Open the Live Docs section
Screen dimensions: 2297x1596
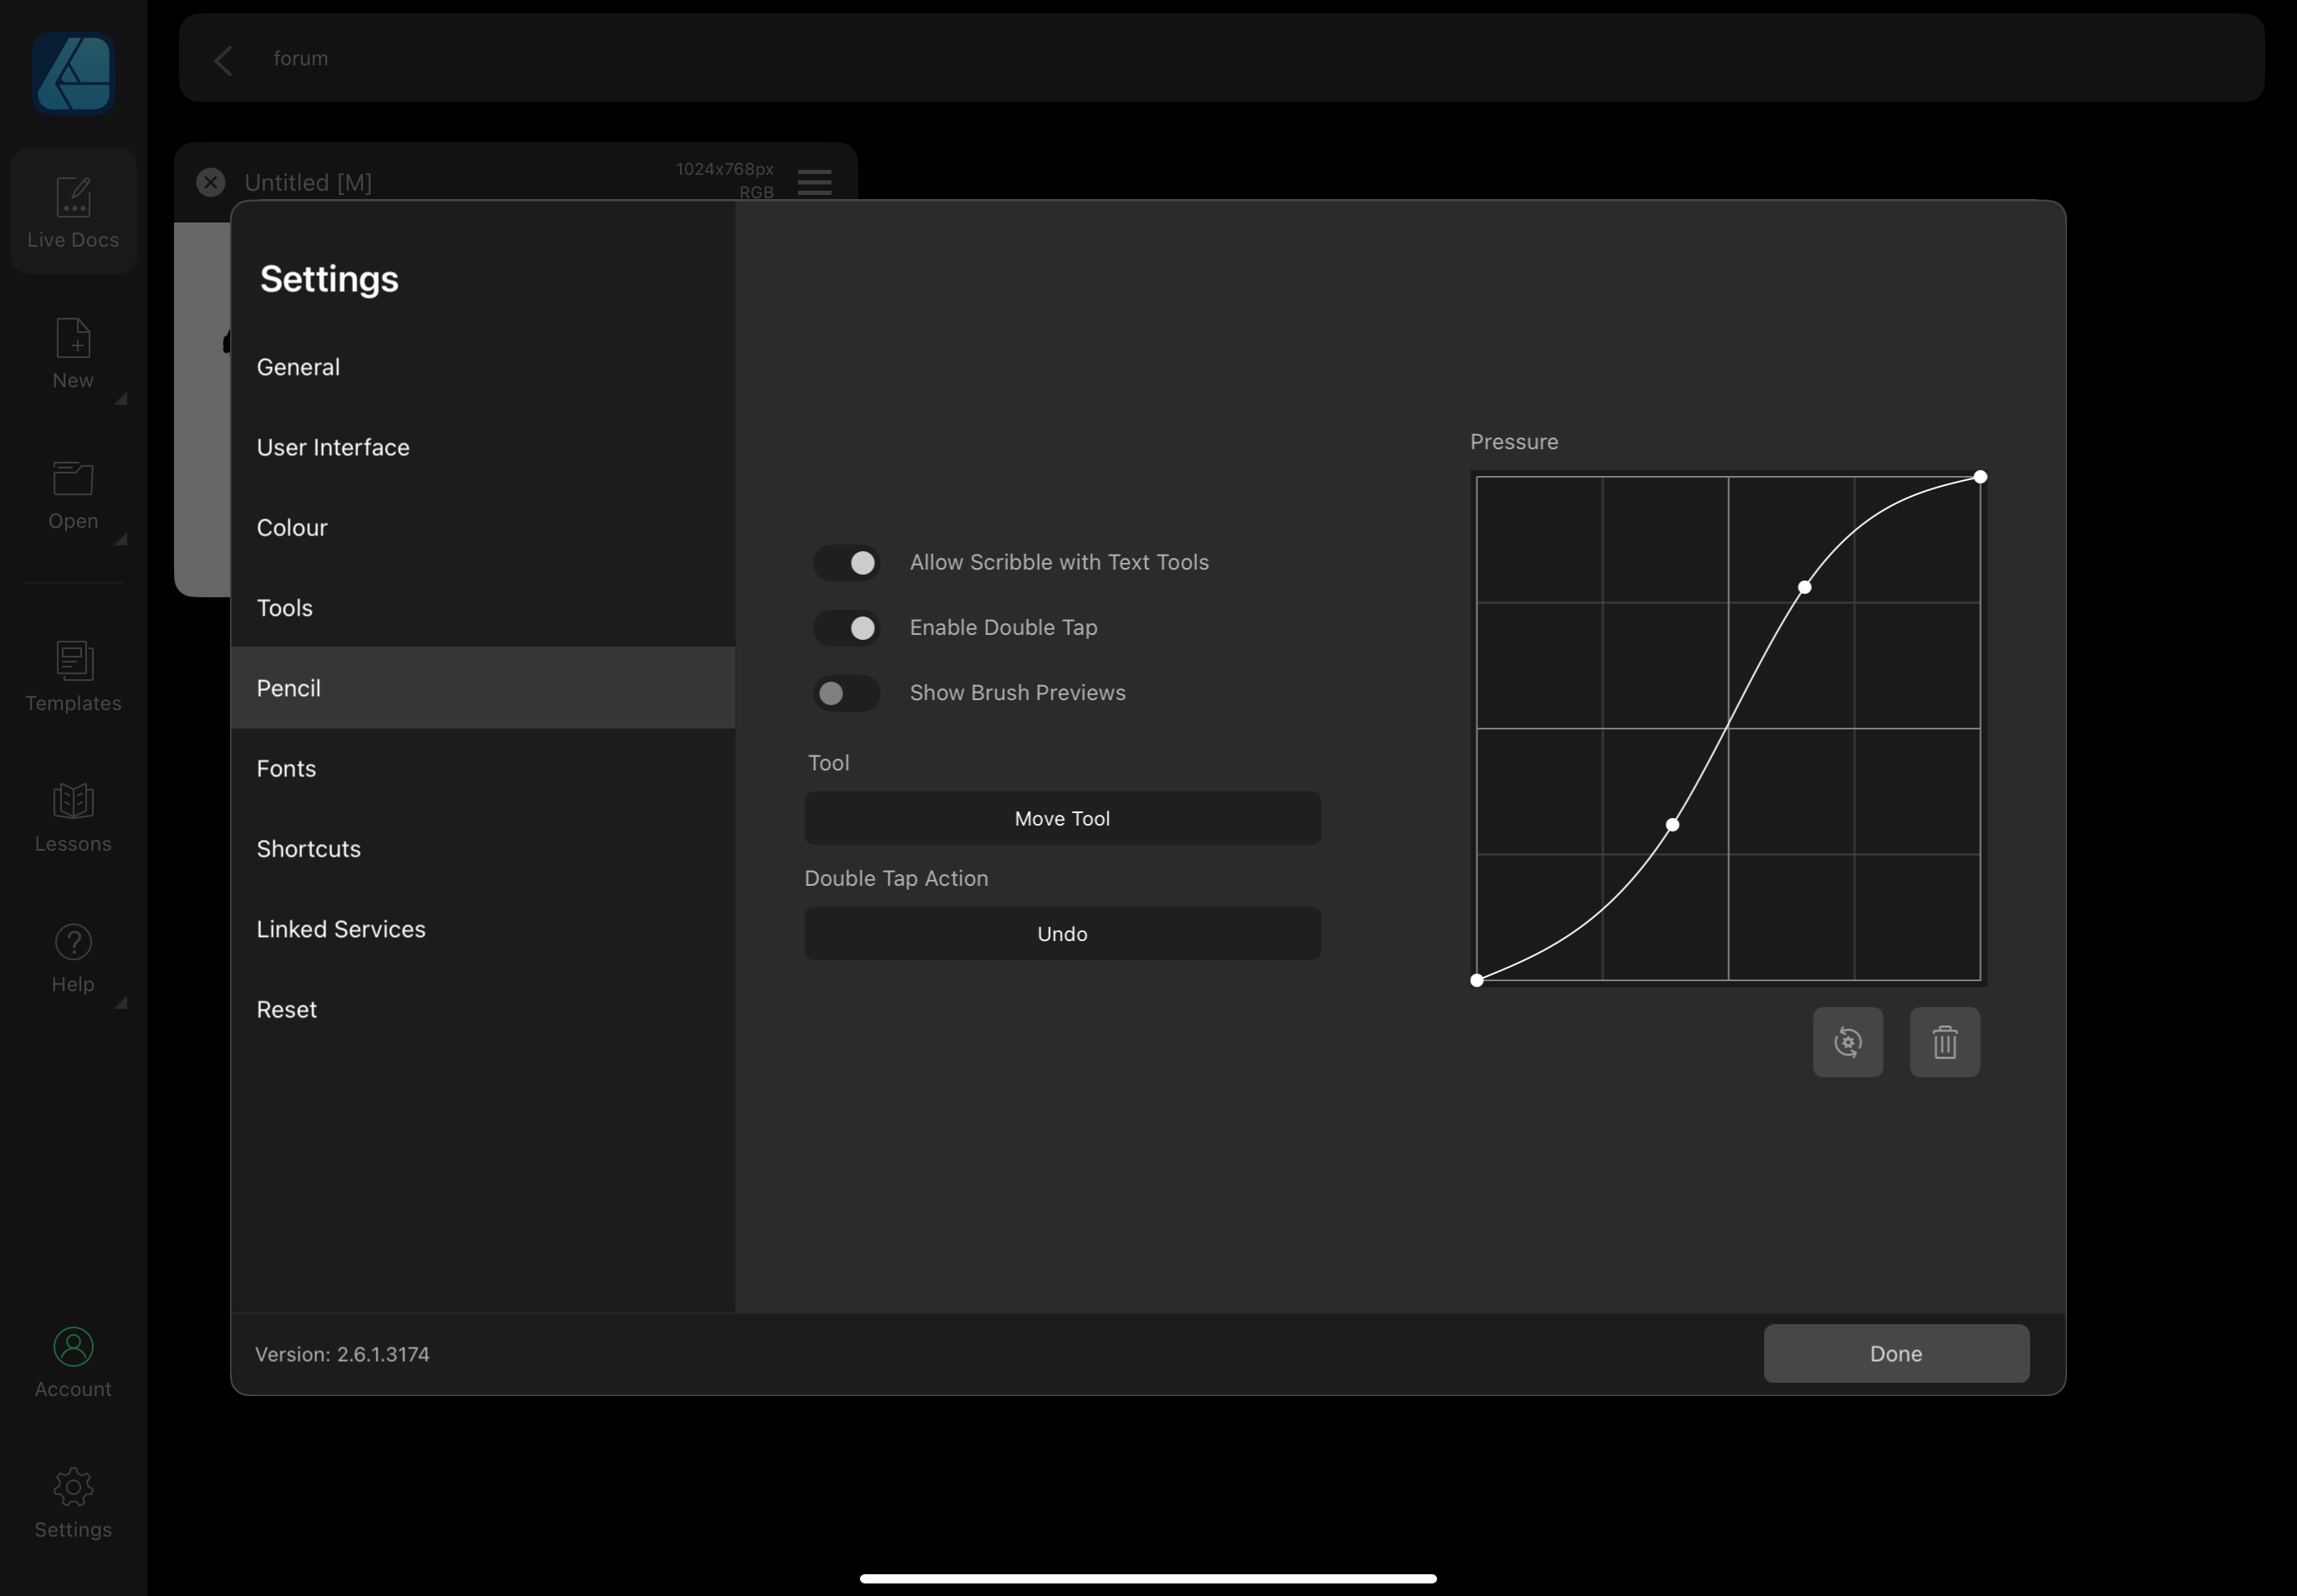tap(73, 211)
